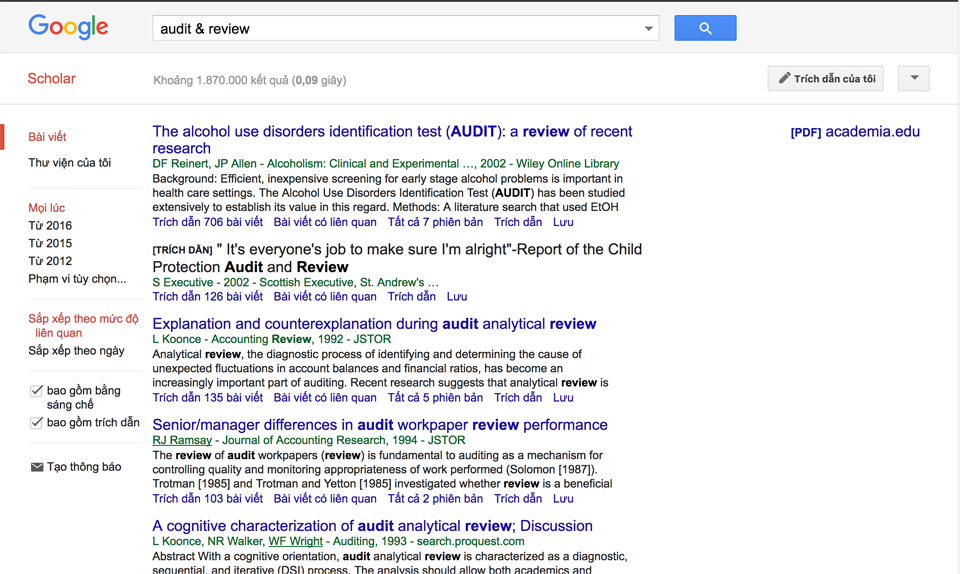Click 'Trích dẫn' cite link after 'Tất cả 2 phiên bản'

coord(518,499)
